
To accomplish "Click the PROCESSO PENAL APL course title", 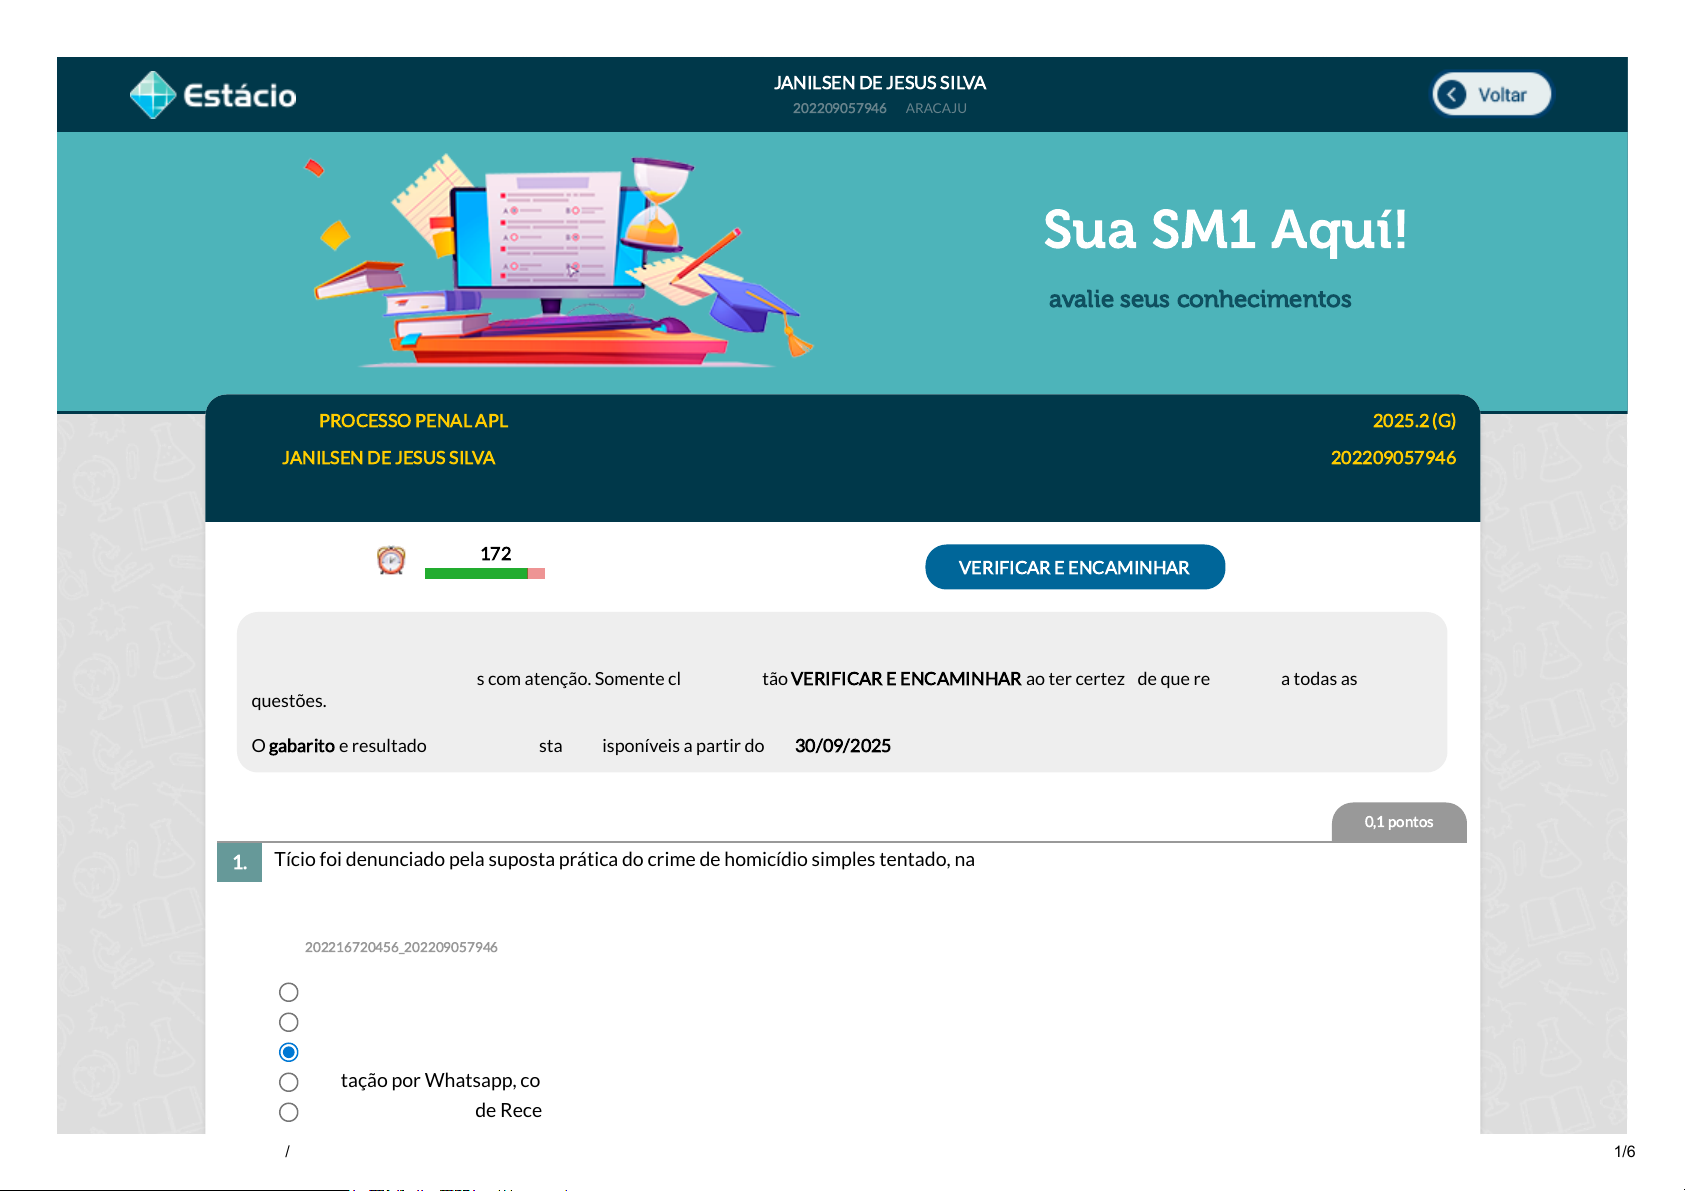I will coord(413,421).
